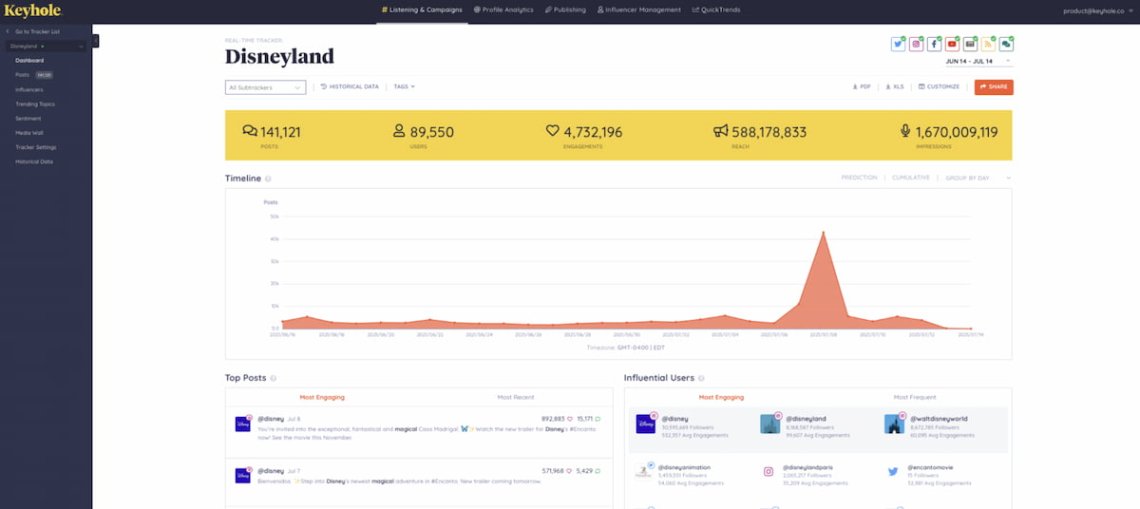Image resolution: width=1140 pixels, height=509 pixels.
Task: Click the forums chat-bubbles source icon
Action: (1006, 44)
